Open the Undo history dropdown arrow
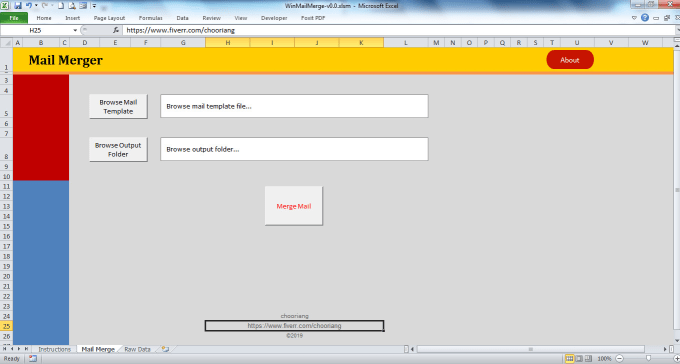The image size is (680, 364). pyautogui.click(x=36, y=6)
